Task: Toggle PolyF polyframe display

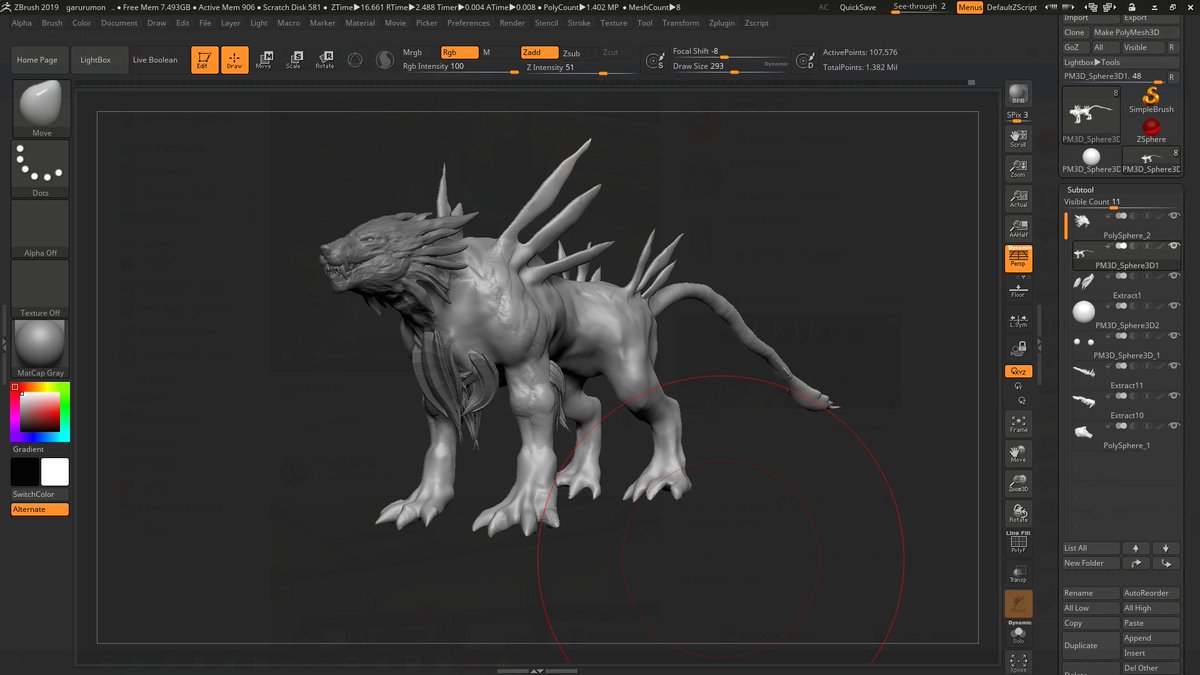Action: click(x=1018, y=544)
